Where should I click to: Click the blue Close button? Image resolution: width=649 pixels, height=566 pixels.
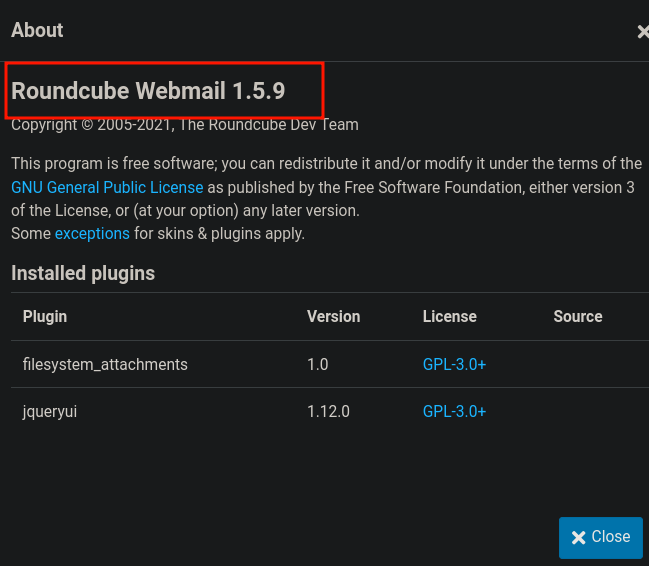601,537
